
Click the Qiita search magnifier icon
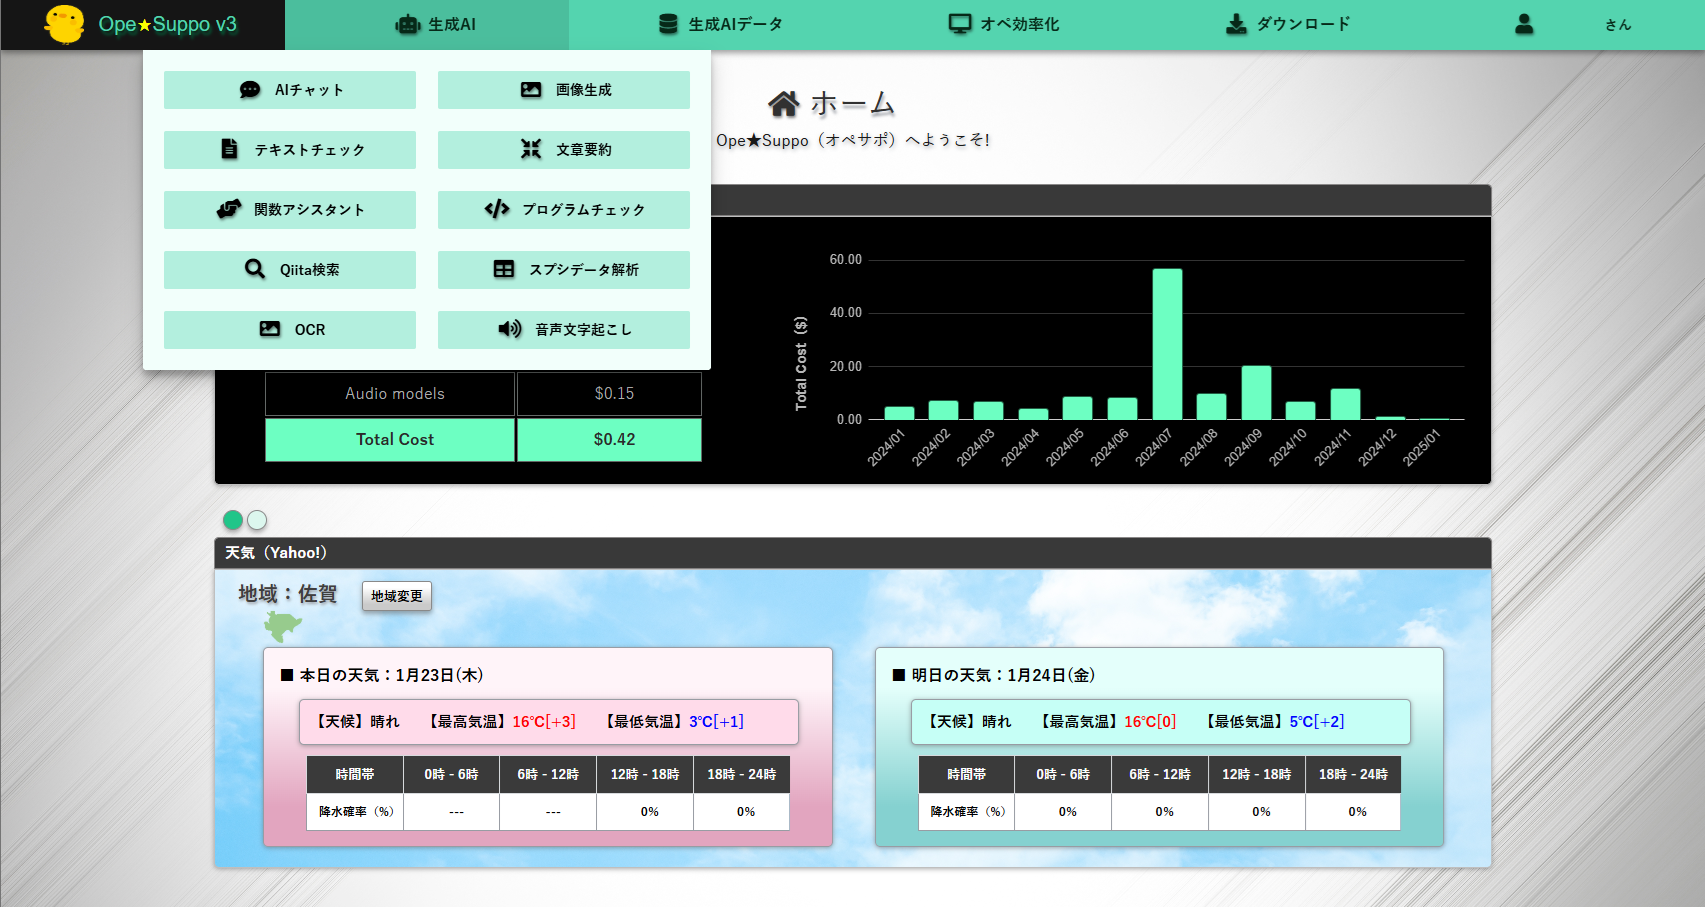255,269
